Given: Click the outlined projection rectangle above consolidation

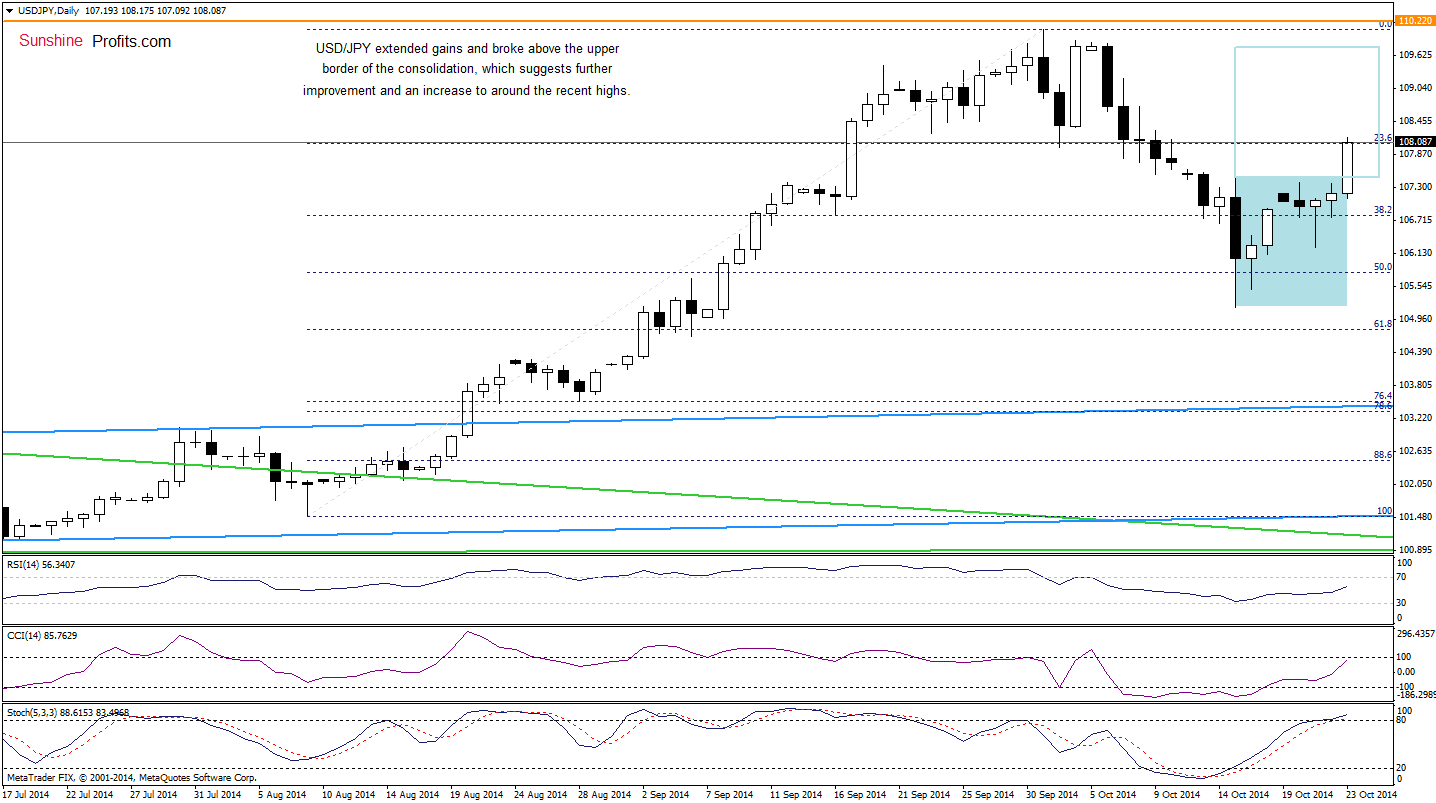Looking at the screenshot, I should (1307, 112).
